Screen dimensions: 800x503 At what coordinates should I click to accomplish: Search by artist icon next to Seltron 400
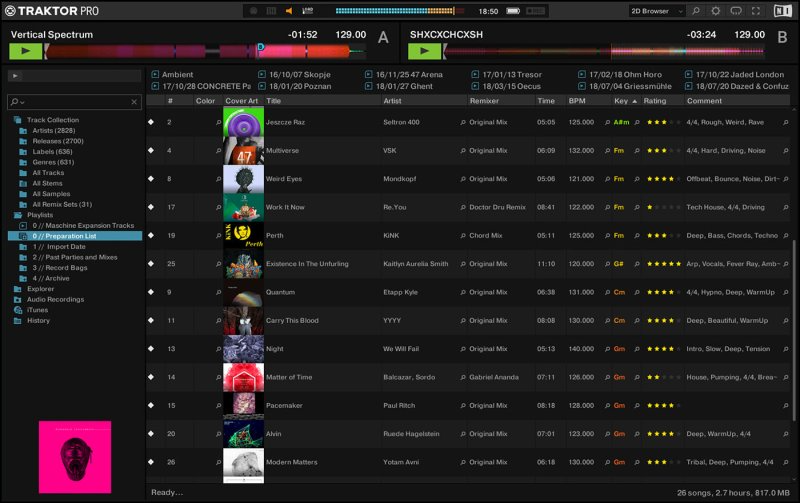tap(463, 122)
